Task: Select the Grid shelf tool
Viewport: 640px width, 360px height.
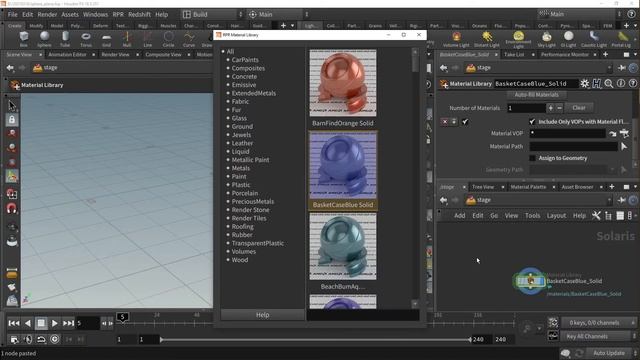Action: (107, 39)
